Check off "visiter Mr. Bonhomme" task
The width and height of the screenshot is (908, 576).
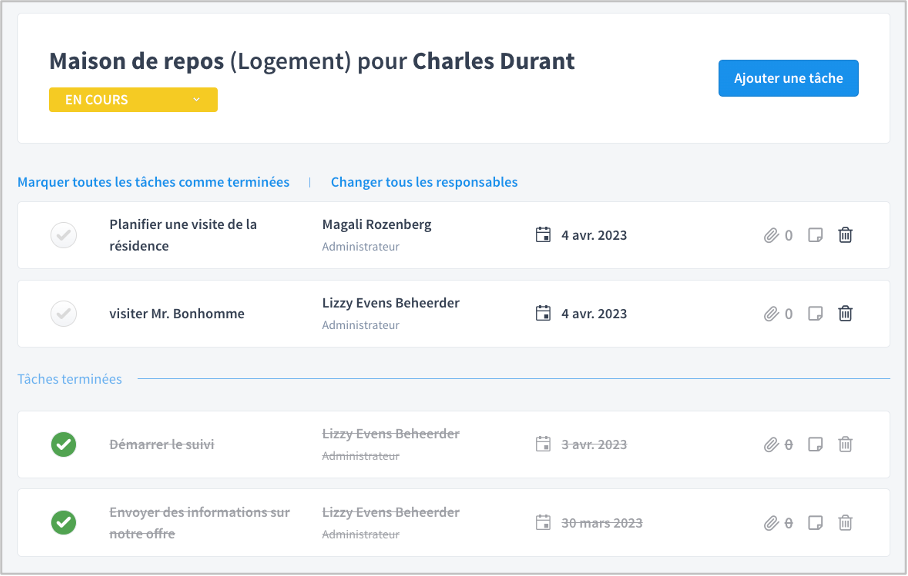point(64,314)
